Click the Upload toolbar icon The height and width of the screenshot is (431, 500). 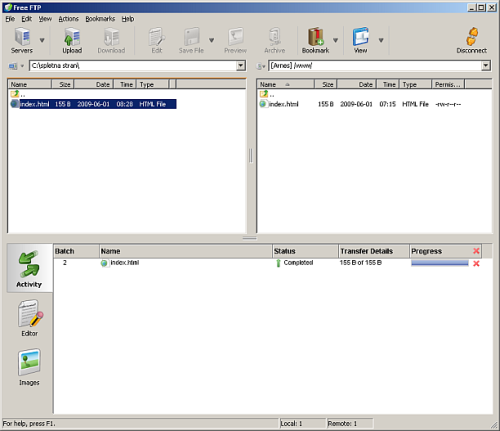[x=72, y=41]
